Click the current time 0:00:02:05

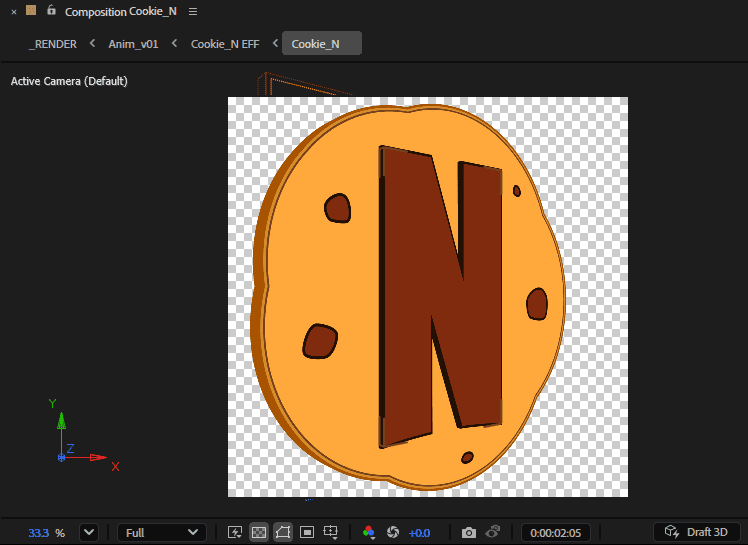tap(557, 532)
